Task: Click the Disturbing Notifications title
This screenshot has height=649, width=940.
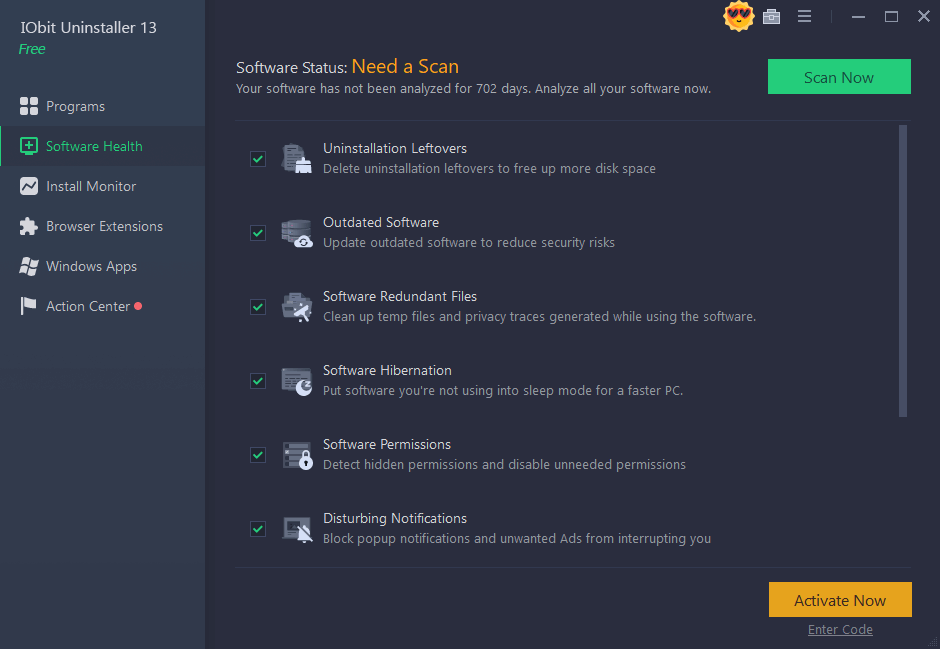Action: [394, 518]
